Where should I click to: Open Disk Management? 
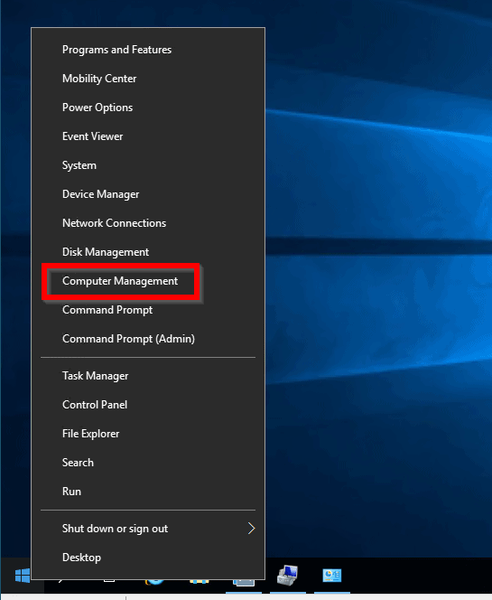pos(148,252)
